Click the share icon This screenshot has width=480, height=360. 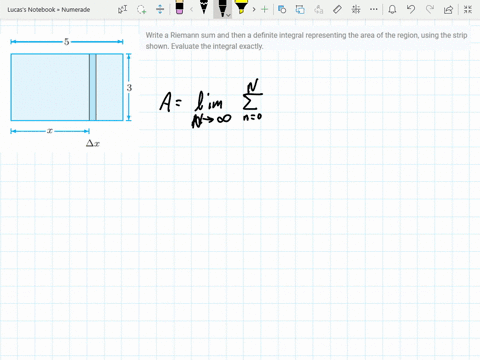(449, 9)
